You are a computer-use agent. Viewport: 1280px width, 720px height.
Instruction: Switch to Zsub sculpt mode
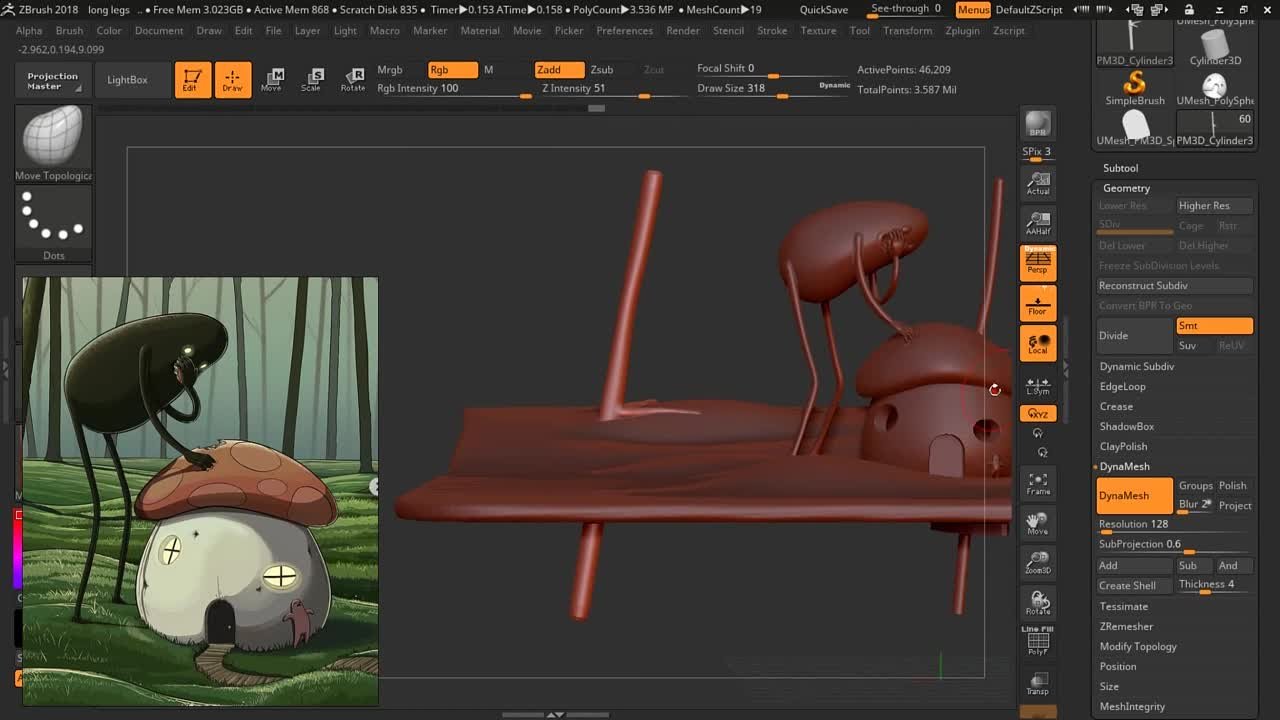point(602,70)
